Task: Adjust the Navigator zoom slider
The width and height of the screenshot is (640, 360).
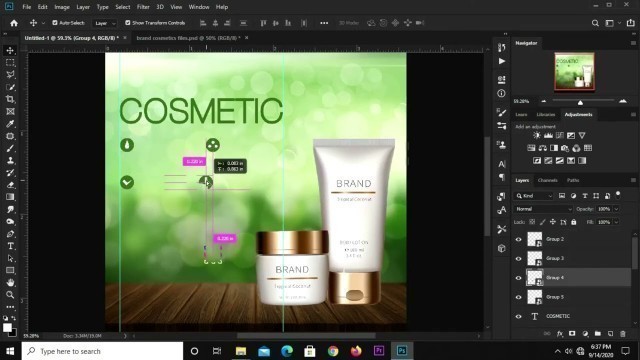Action: point(580,102)
